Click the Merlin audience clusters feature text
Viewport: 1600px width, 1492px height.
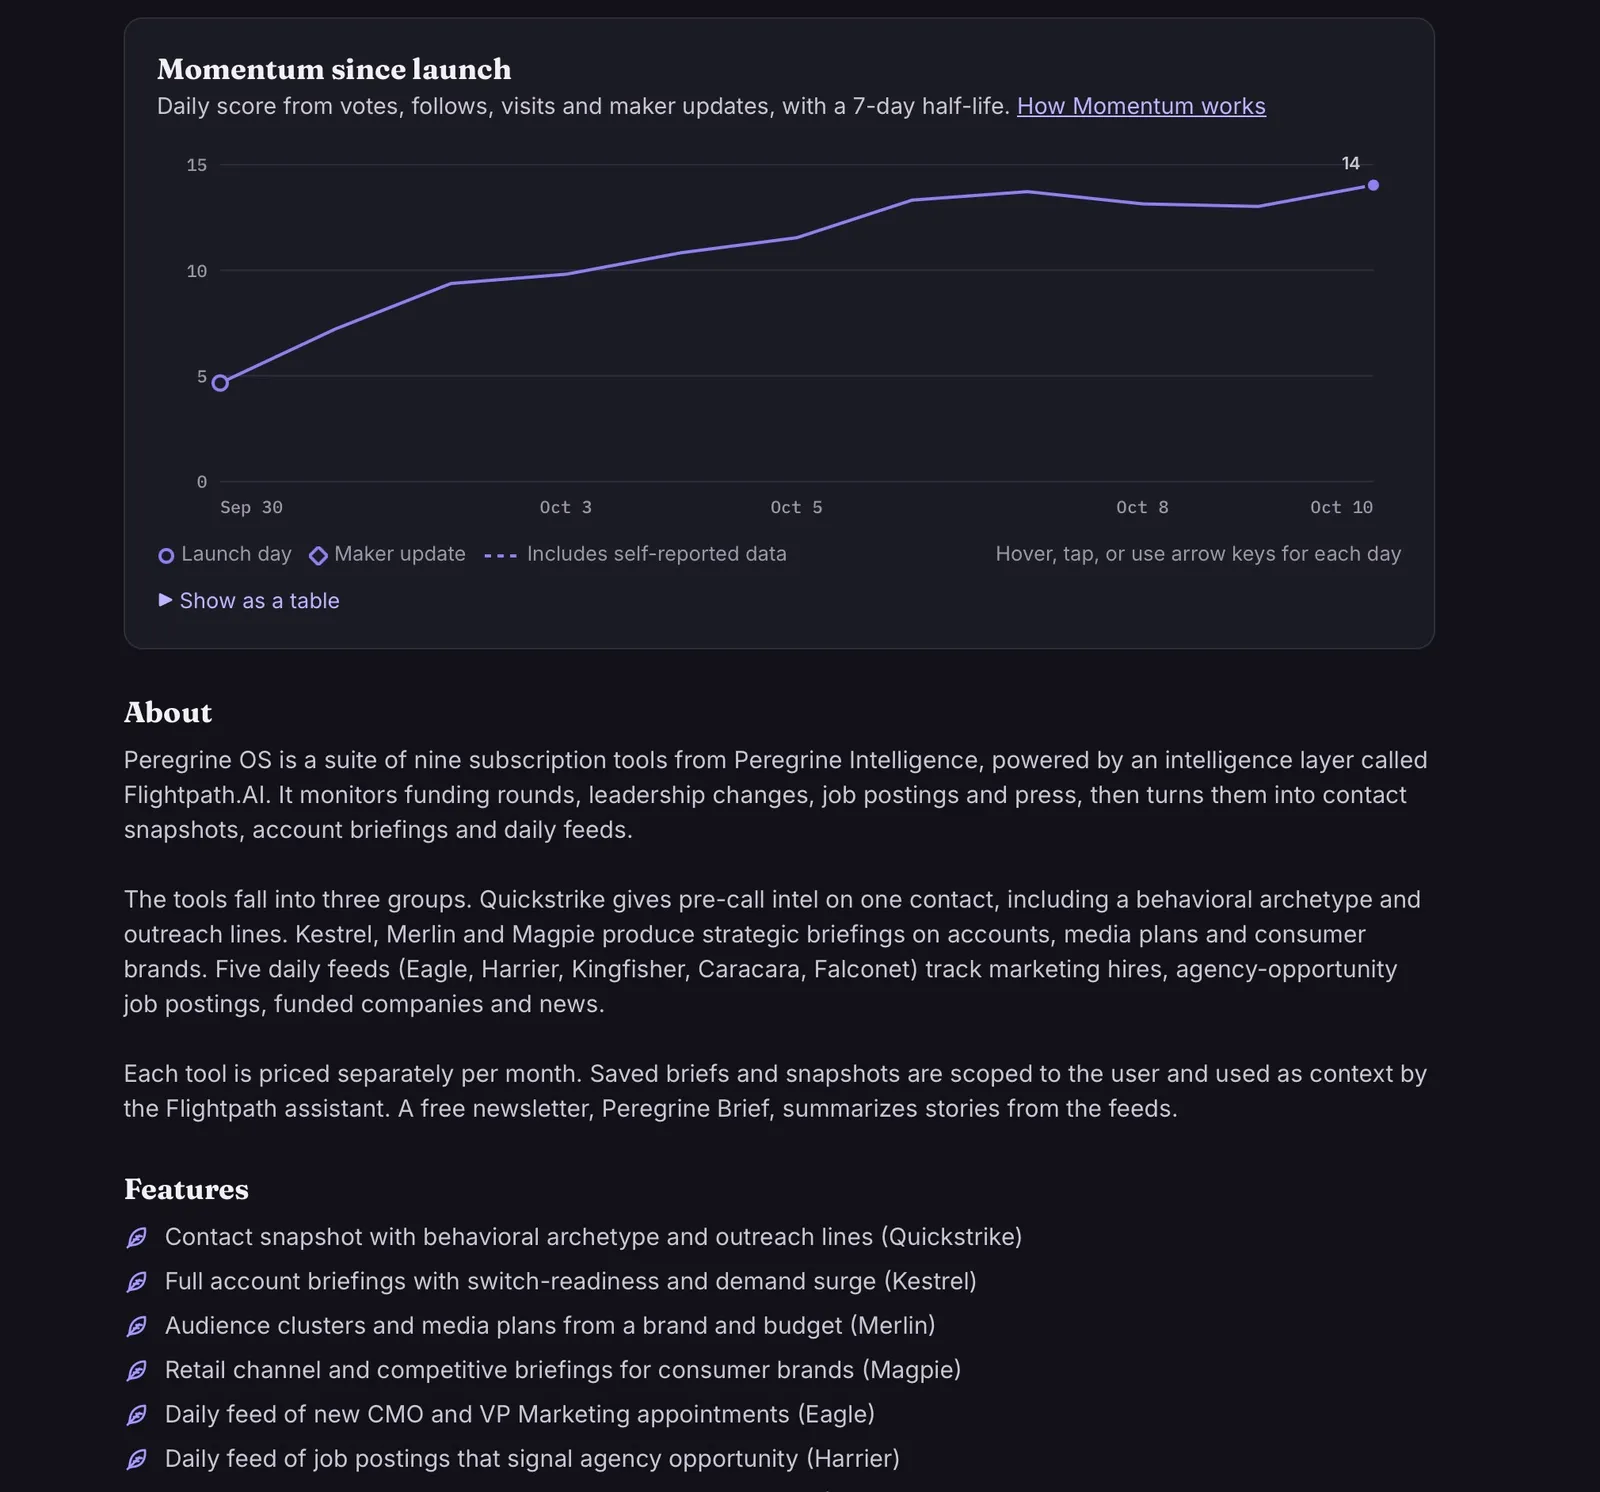click(550, 1325)
